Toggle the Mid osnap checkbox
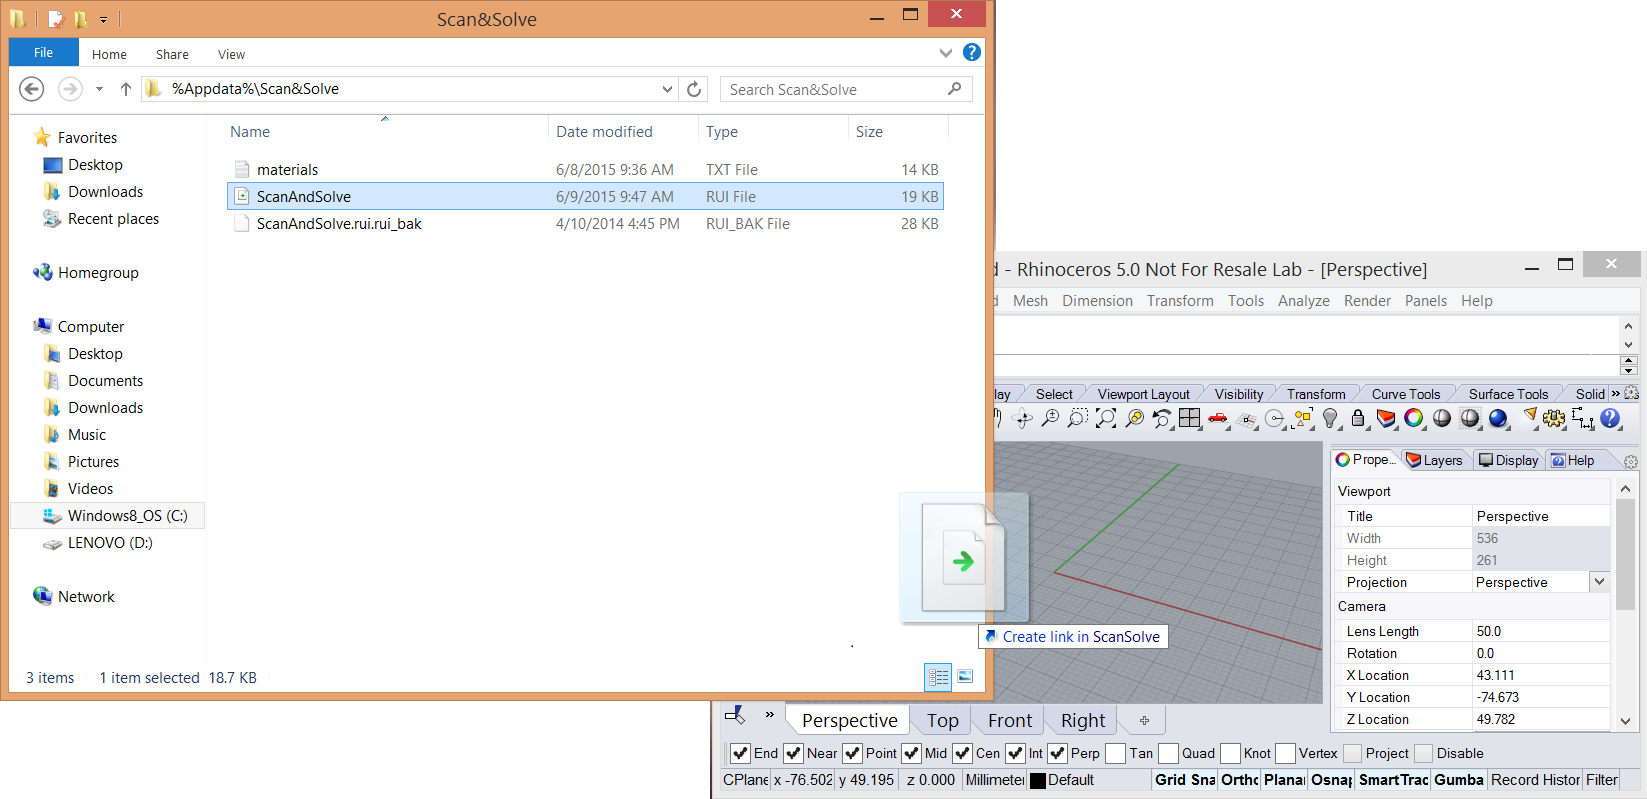Image resolution: width=1647 pixels, height=799 pixels. pos(912,753)
